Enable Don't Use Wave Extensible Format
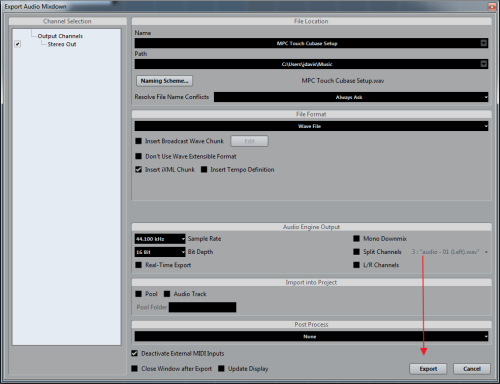Image resolution: width=500 pixels, height=384 pixels. (138, 156)
